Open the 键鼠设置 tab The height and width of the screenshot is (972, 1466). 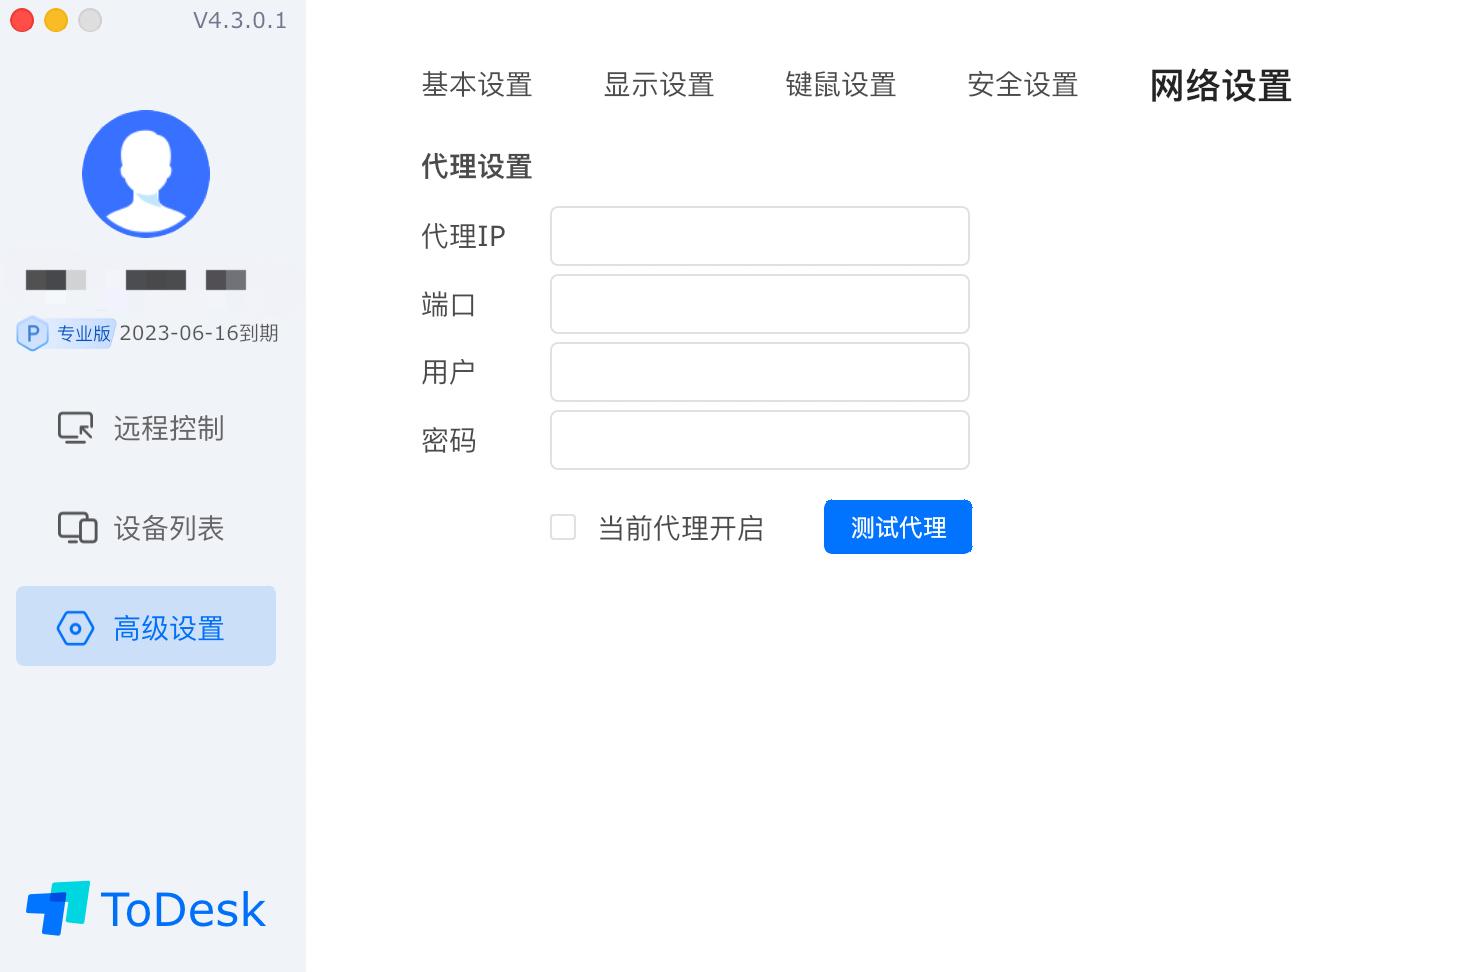pyautogui.click(x=840, y=86)
